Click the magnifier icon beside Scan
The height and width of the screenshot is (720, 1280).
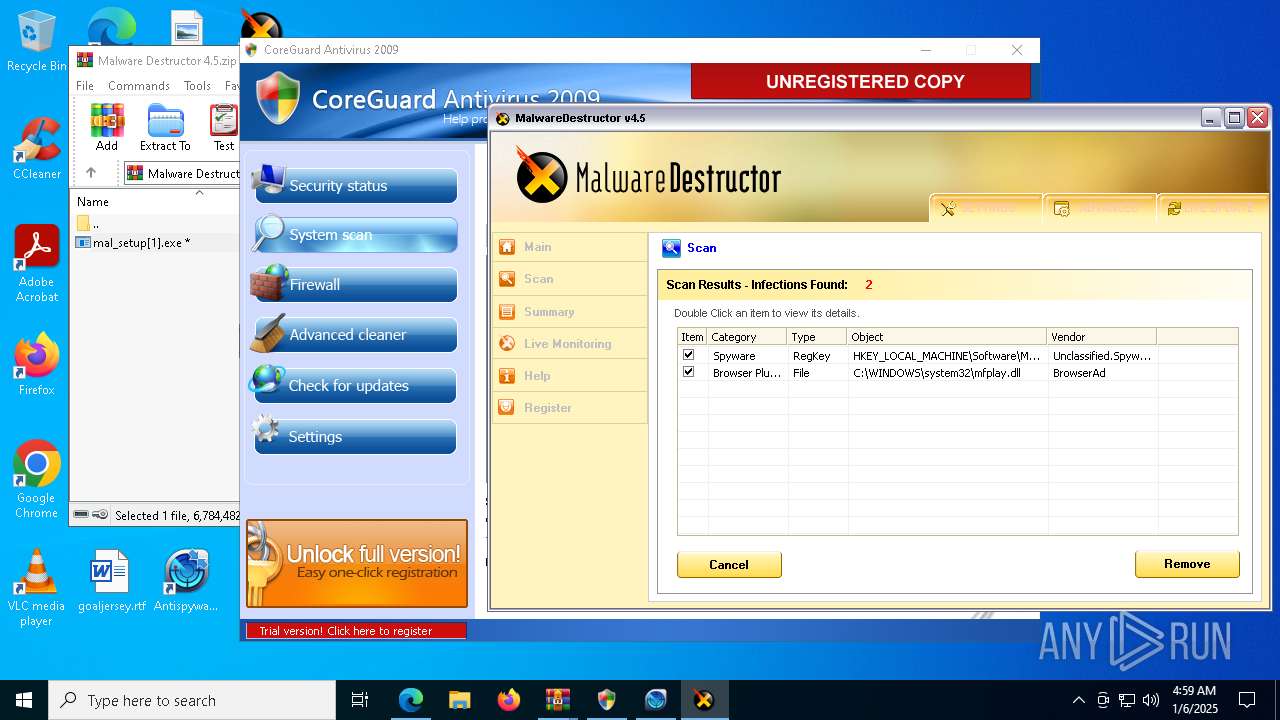click(x=507, y=279)
